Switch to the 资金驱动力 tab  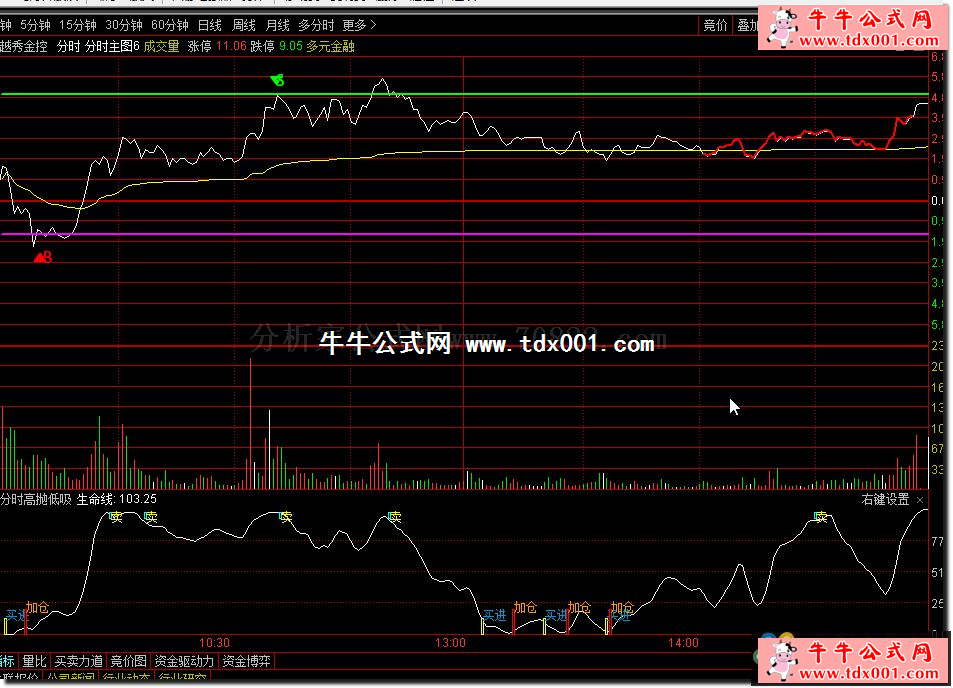tap(184, 661)
